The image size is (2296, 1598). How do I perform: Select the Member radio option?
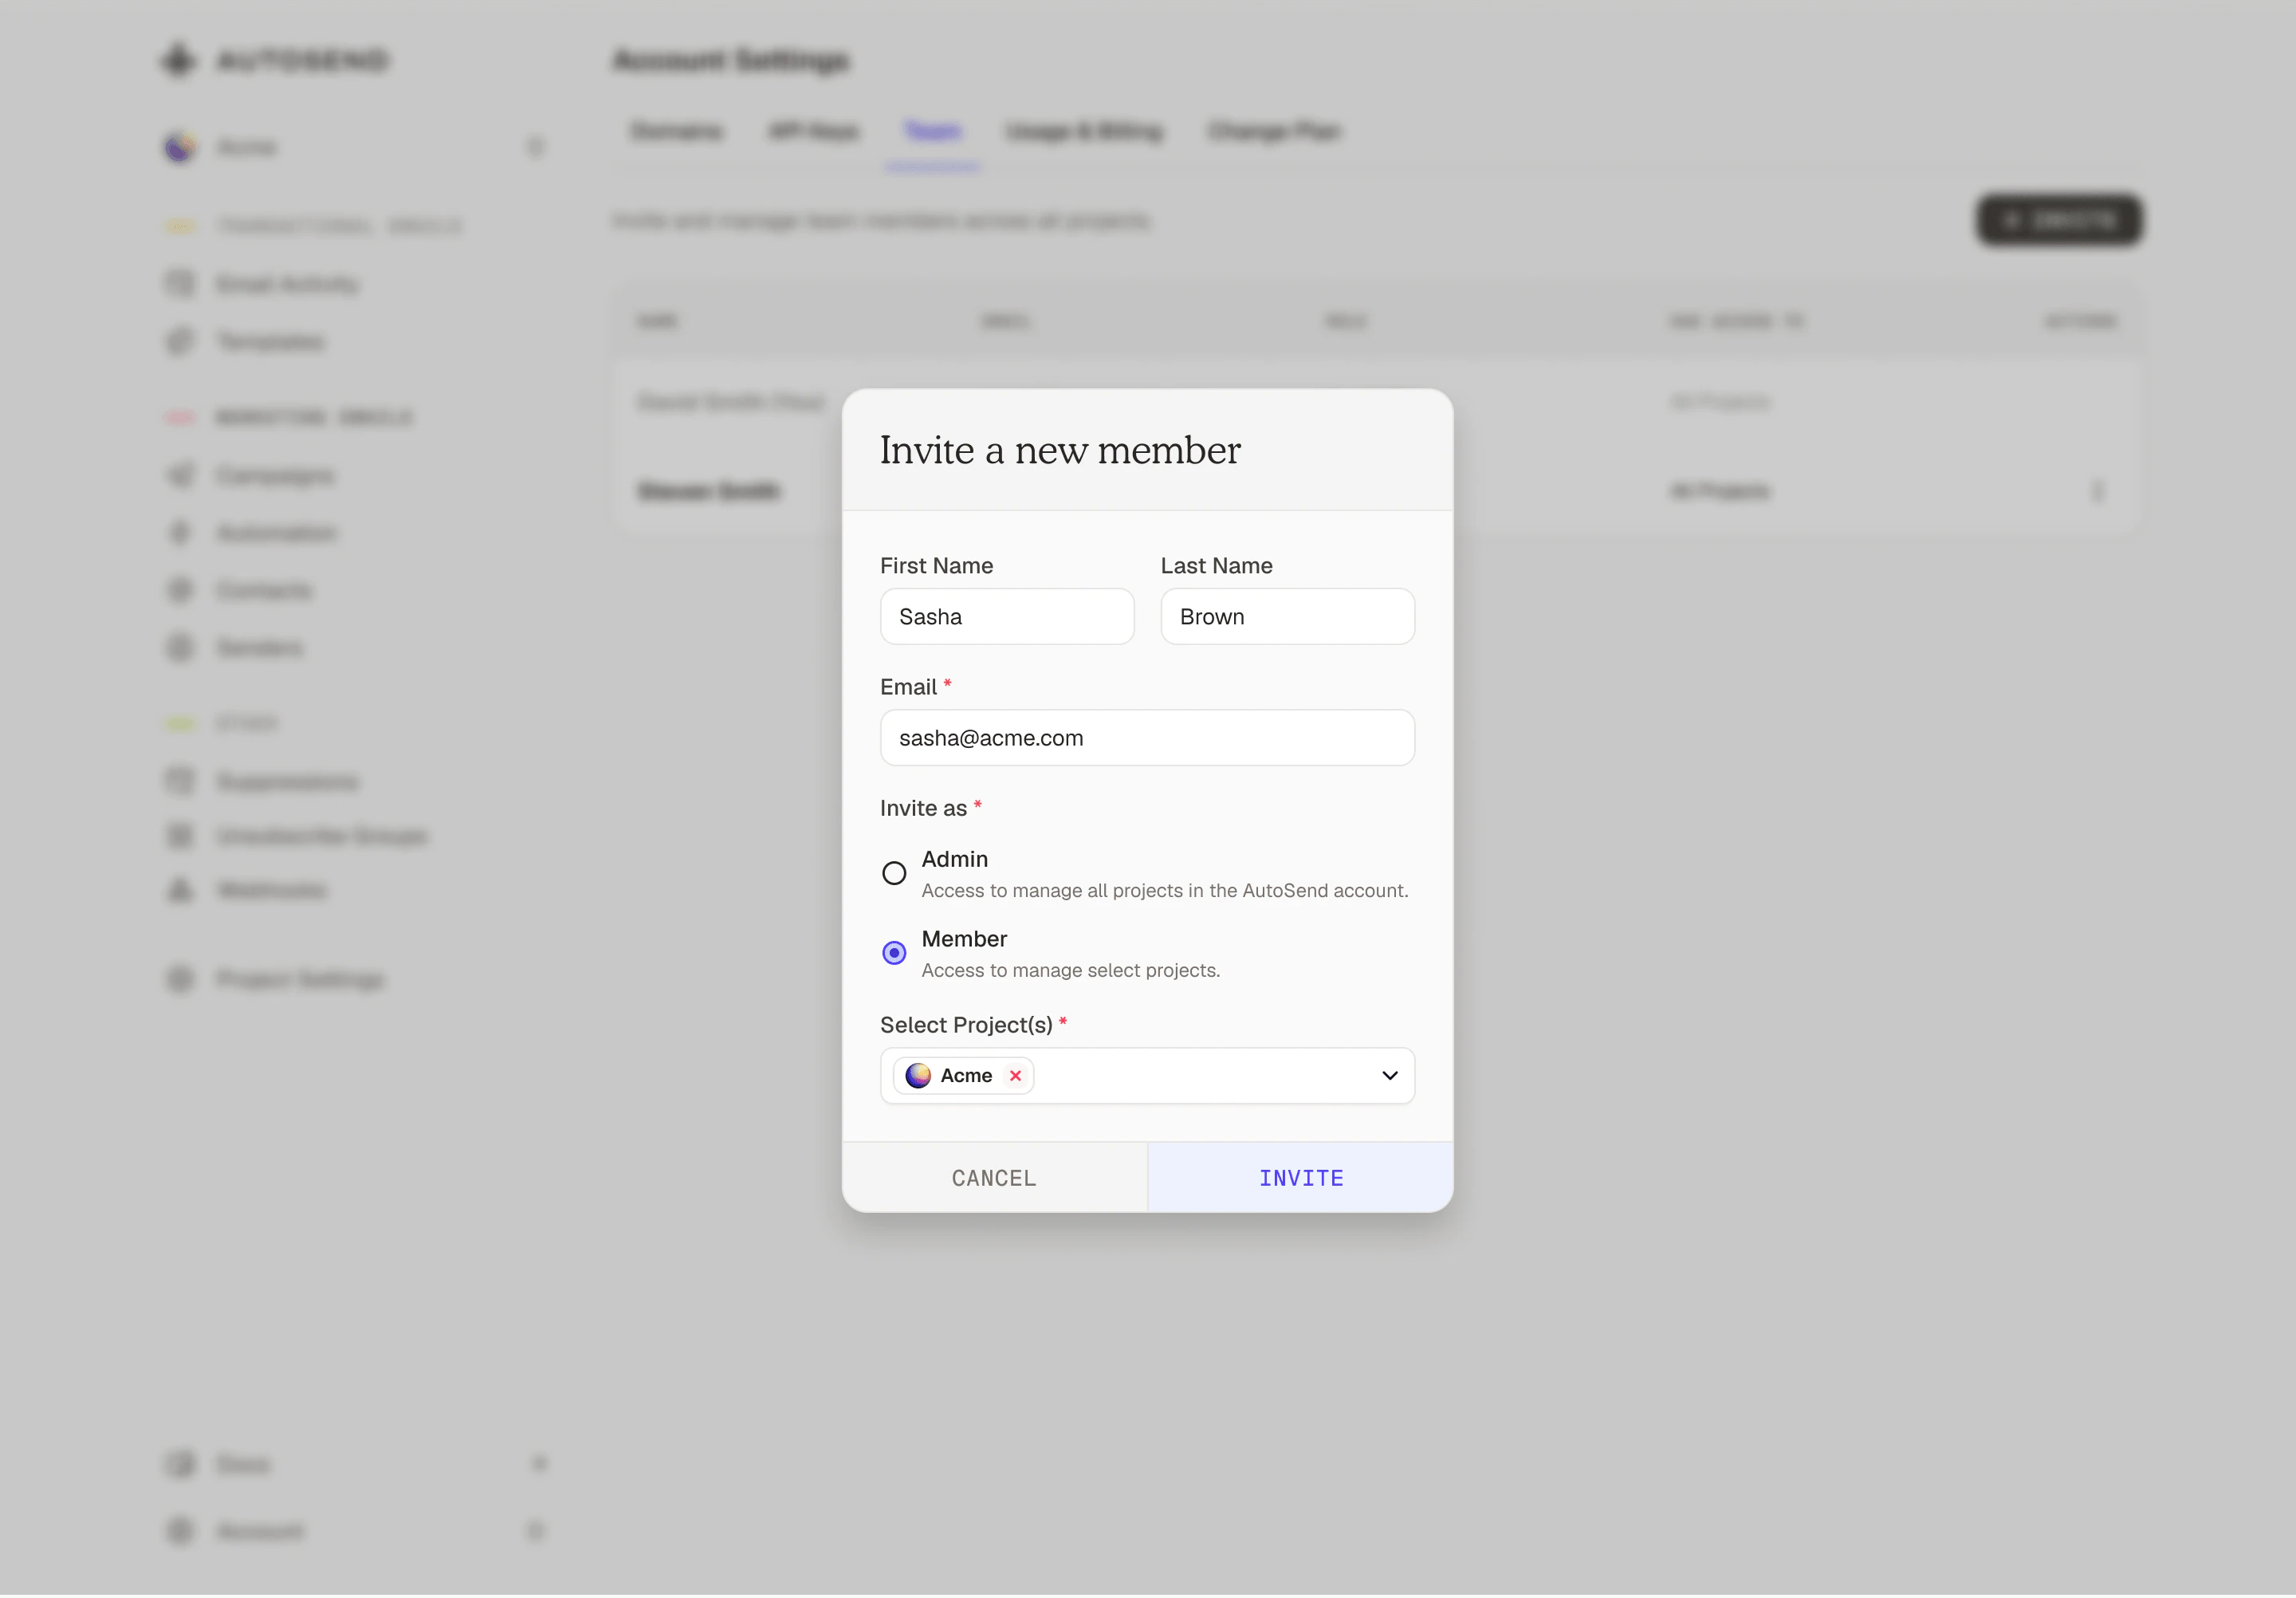point(894,953)
